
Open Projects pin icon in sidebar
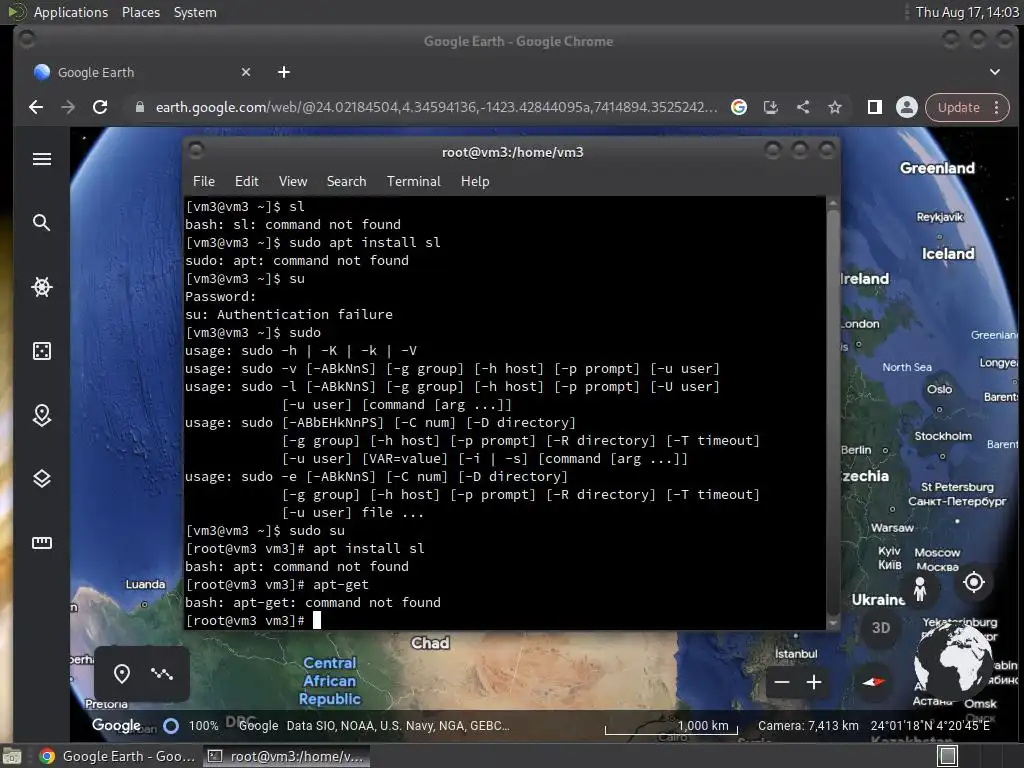[x=42, y=415]
